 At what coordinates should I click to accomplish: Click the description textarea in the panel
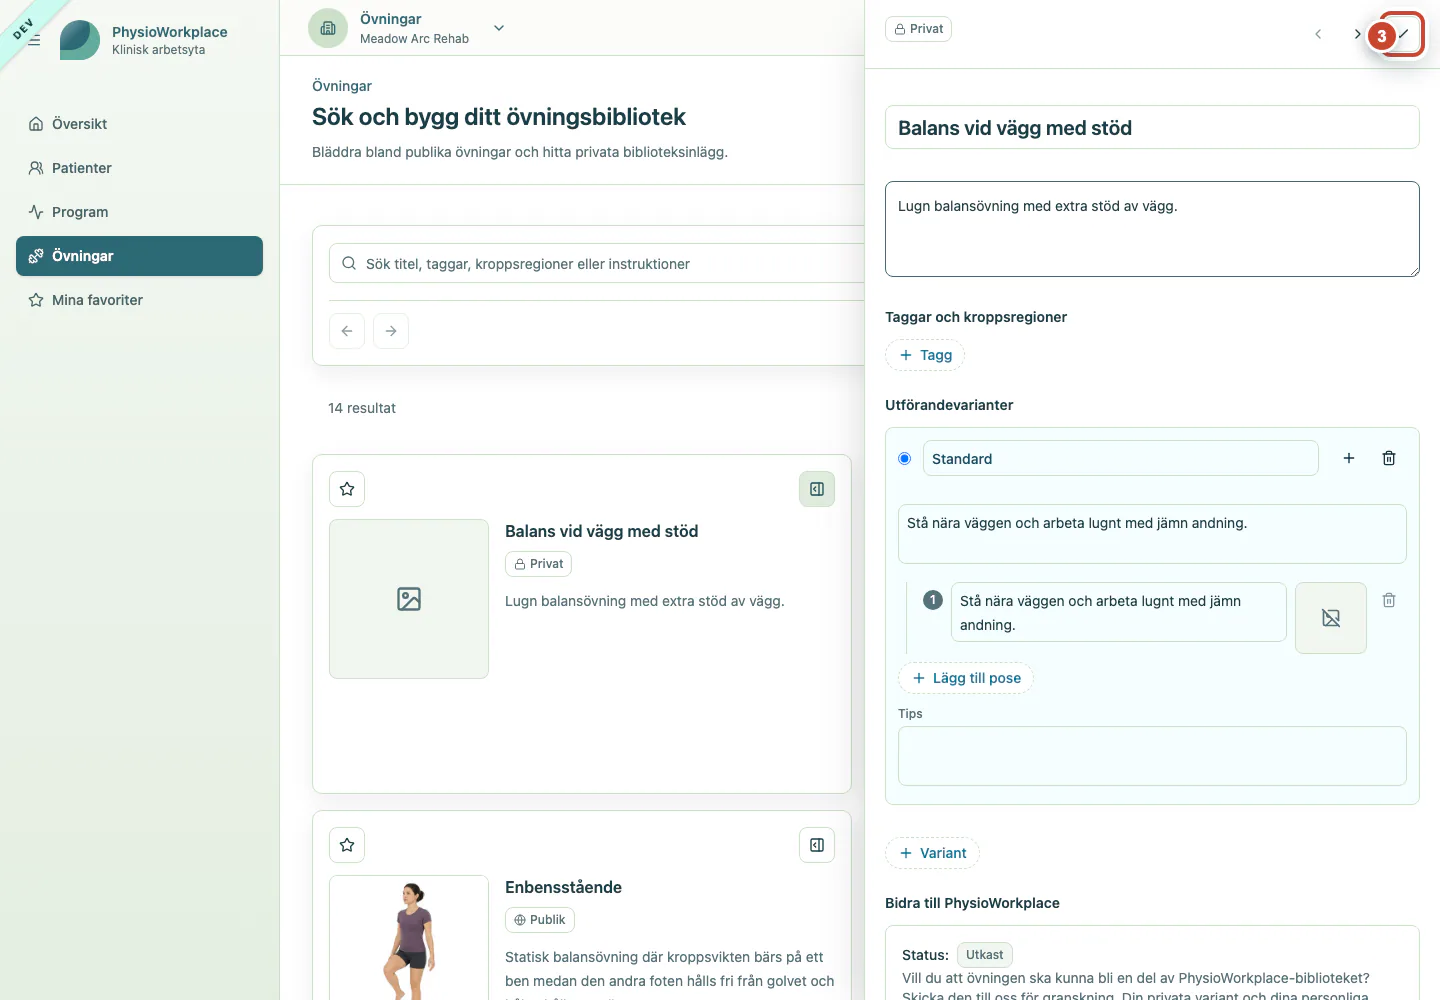[1152, 229]
